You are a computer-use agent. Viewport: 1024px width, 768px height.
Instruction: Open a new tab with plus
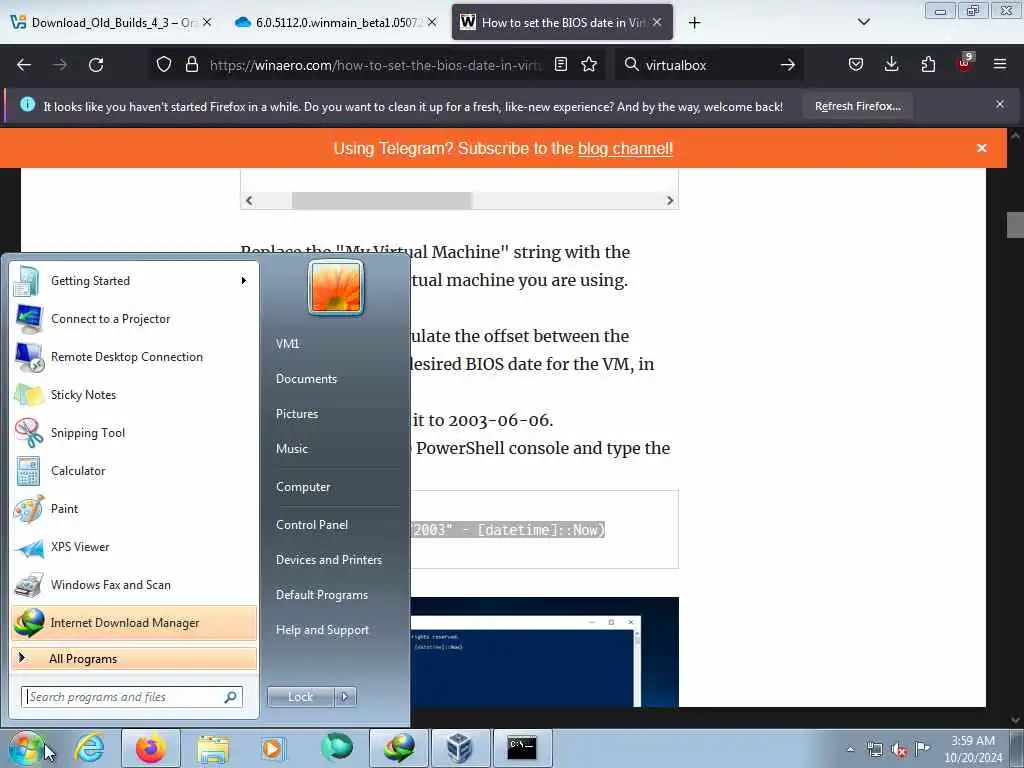[x=694, y=23]
